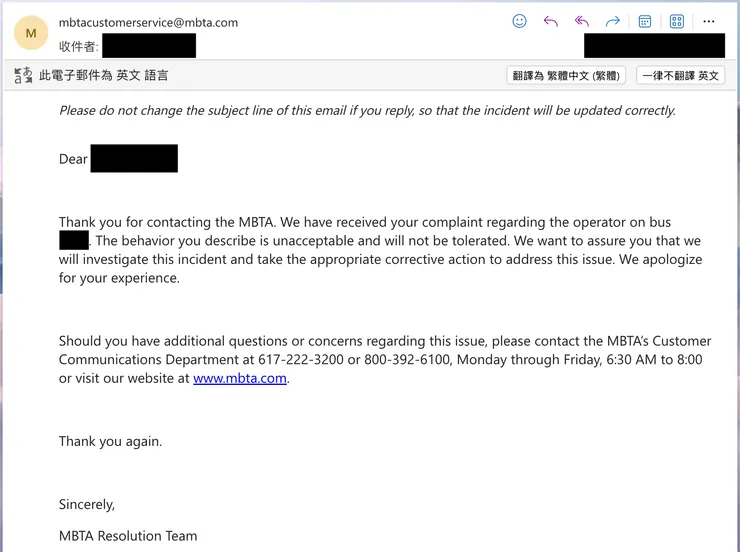Click the emoji reaction smiley icon
This screenshot has width=740, height=552.
(519, 21)
